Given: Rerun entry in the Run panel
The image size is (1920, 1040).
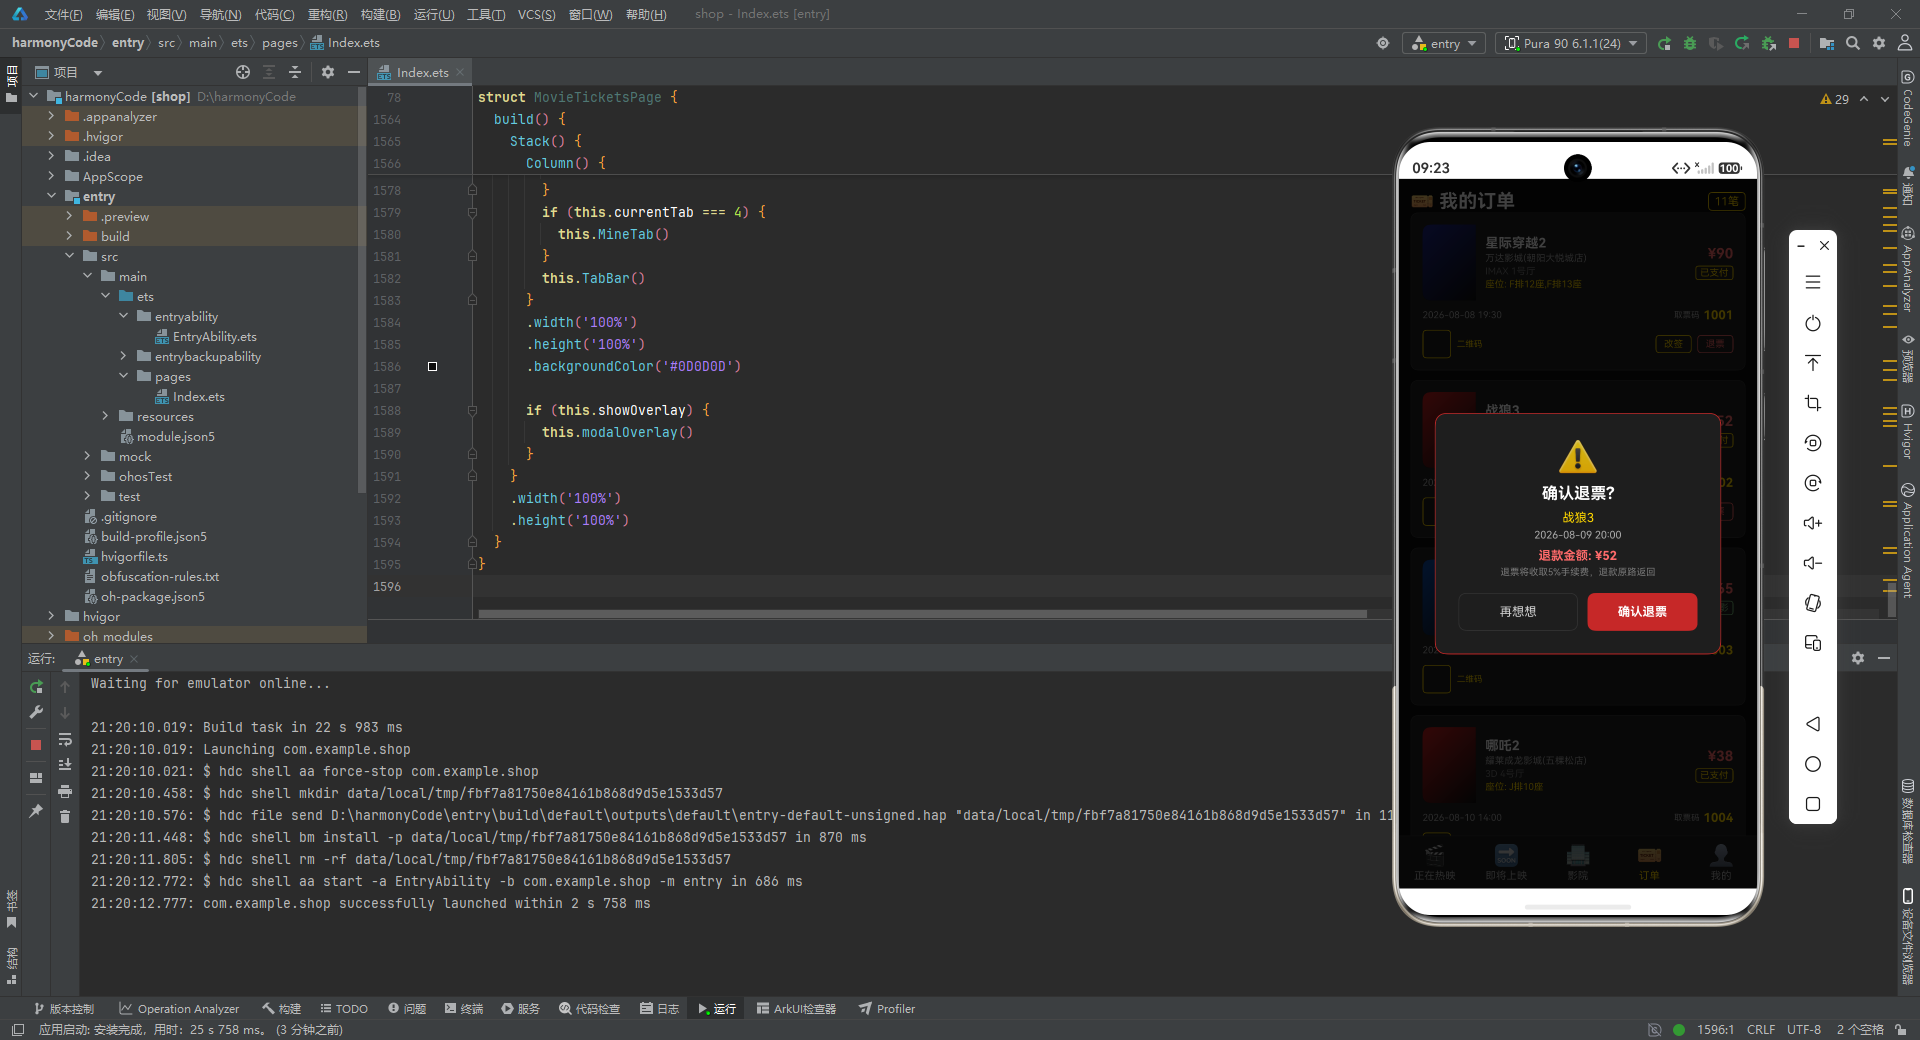Looking at the screenshot, I should pos(36,687).
